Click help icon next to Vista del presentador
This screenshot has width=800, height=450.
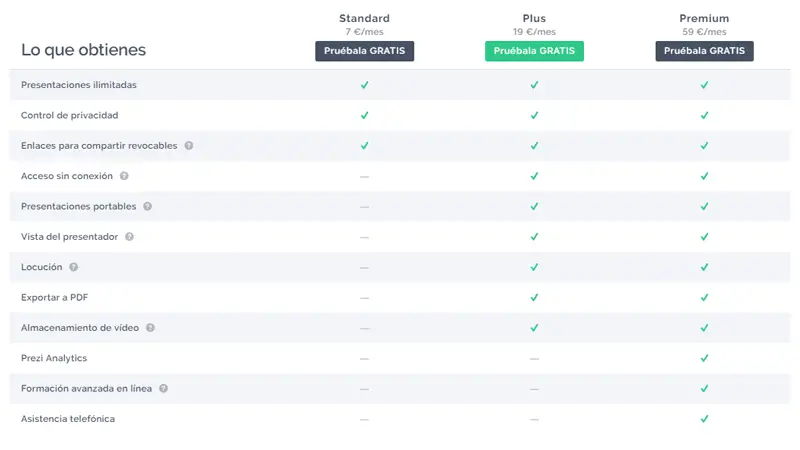click(x=129, y=237)
